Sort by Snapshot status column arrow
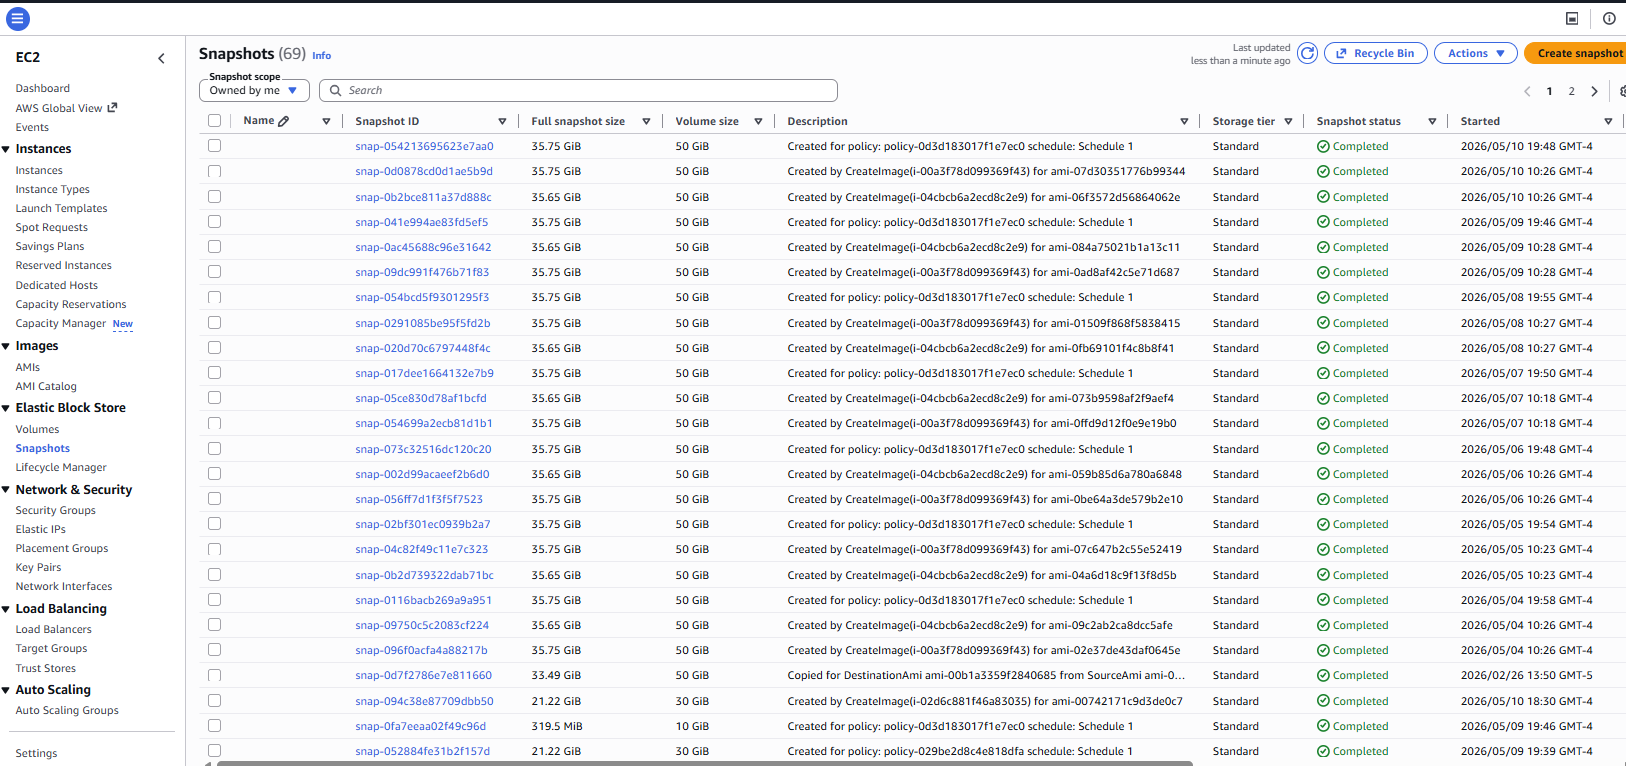This screenshot has height=766, width=1626. coord(1432,121)
